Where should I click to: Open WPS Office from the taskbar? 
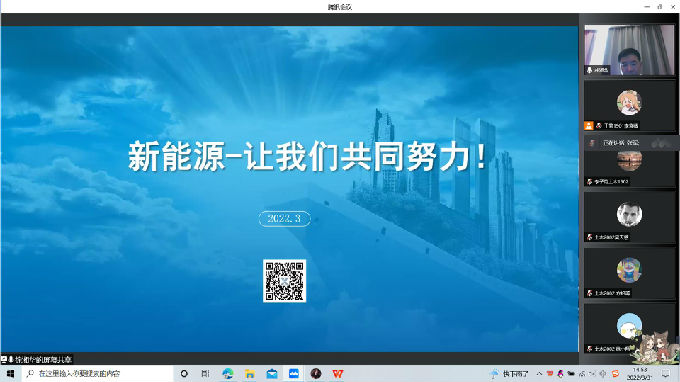338,373
